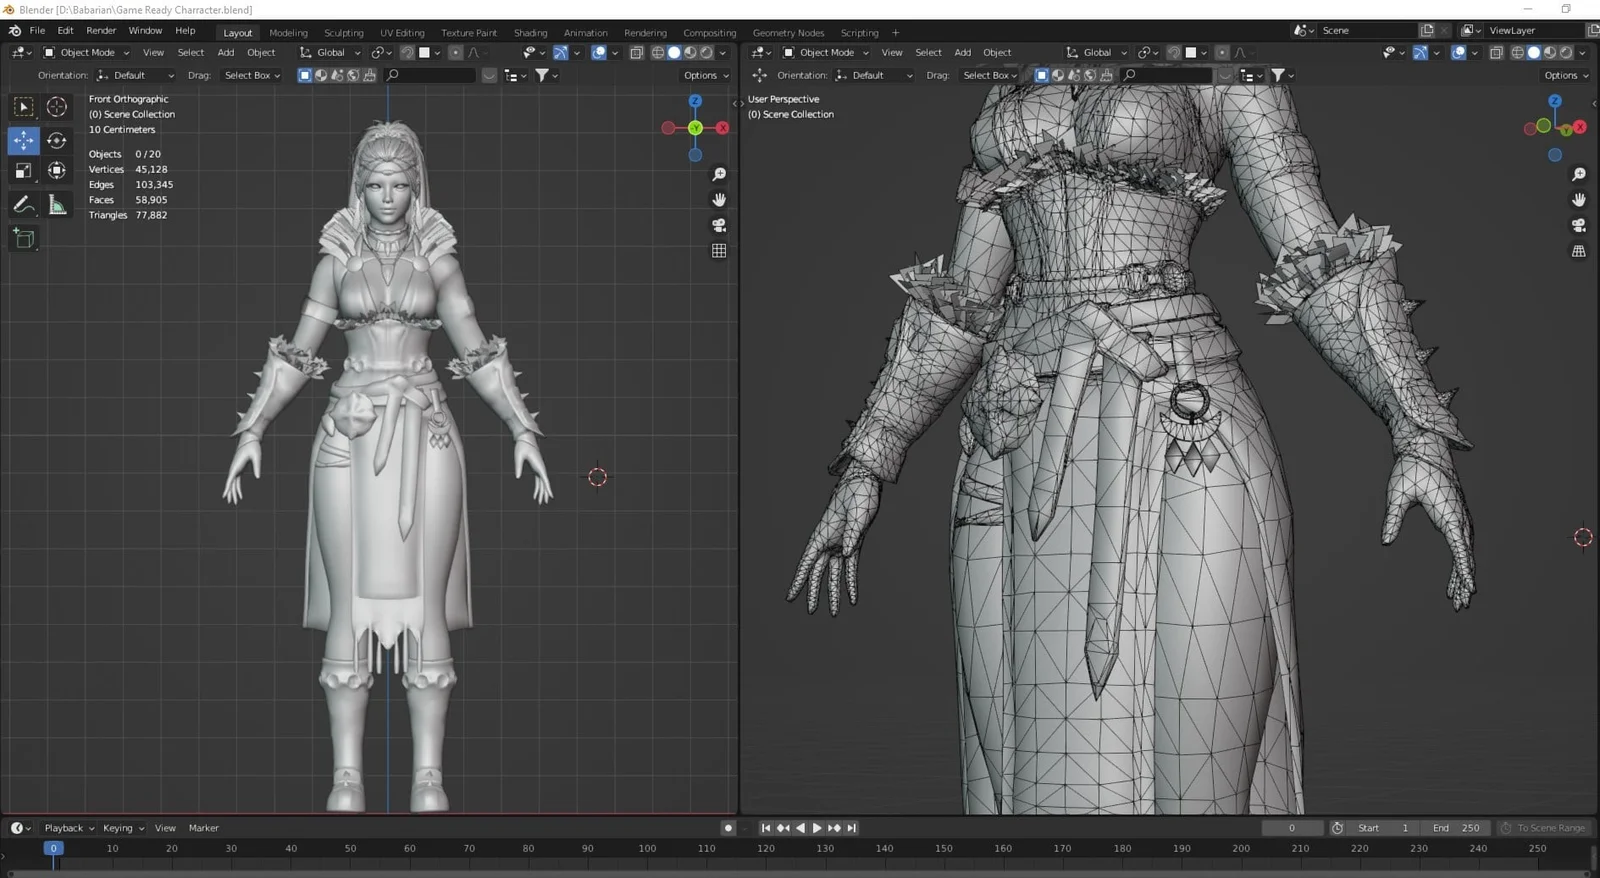Switch right viewport to rendered shading
Image resolution: width=1600 pixels, height=878 pixels.
[x=1566, y=52]
